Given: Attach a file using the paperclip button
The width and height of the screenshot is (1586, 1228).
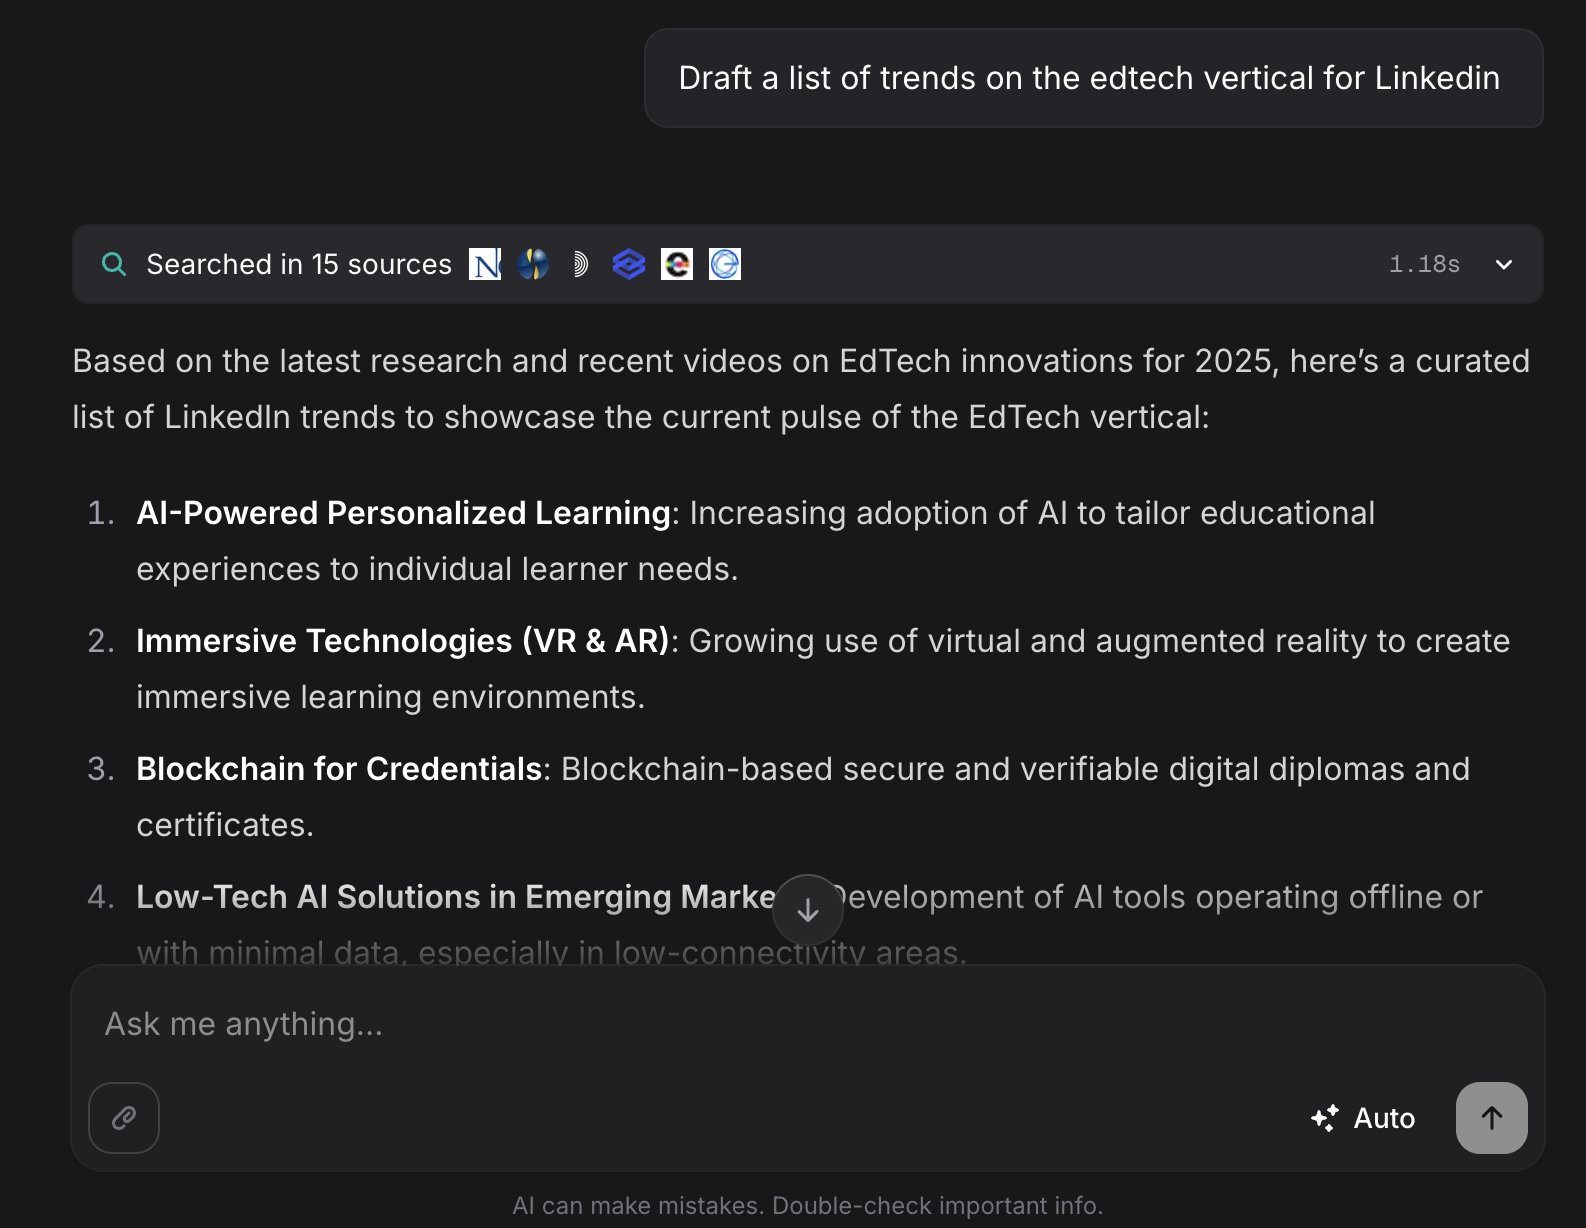Looking at the screenshot, I should point(124,1118).
